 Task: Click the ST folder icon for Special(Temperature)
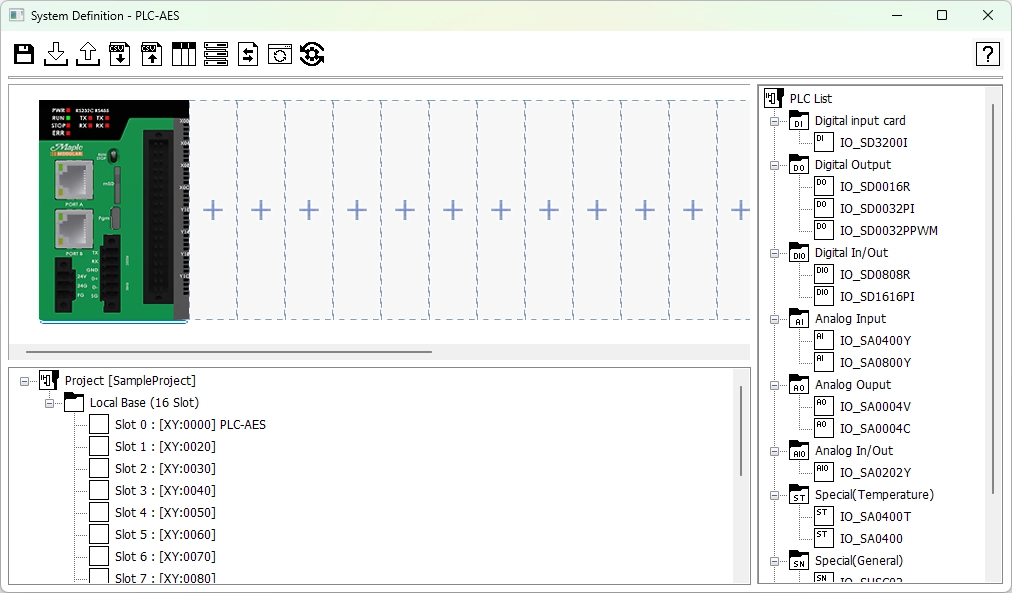click(x=798, y=495)
